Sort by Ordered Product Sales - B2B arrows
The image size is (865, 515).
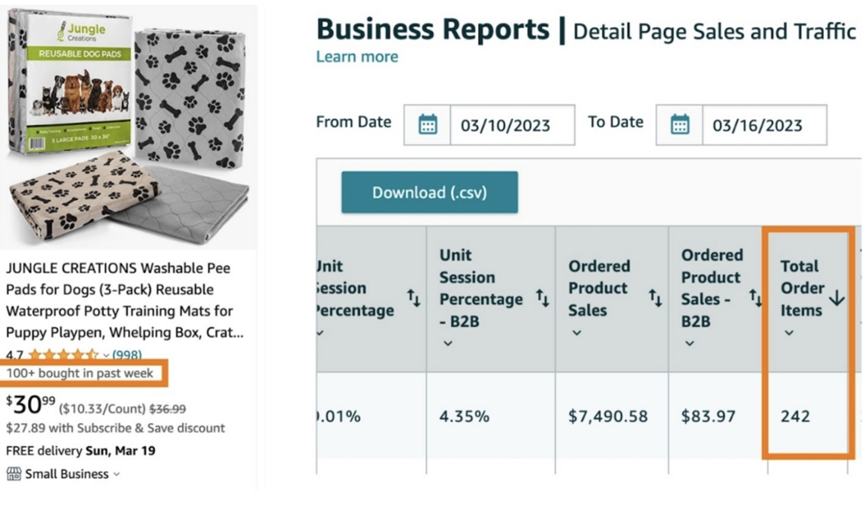point(755,298)
